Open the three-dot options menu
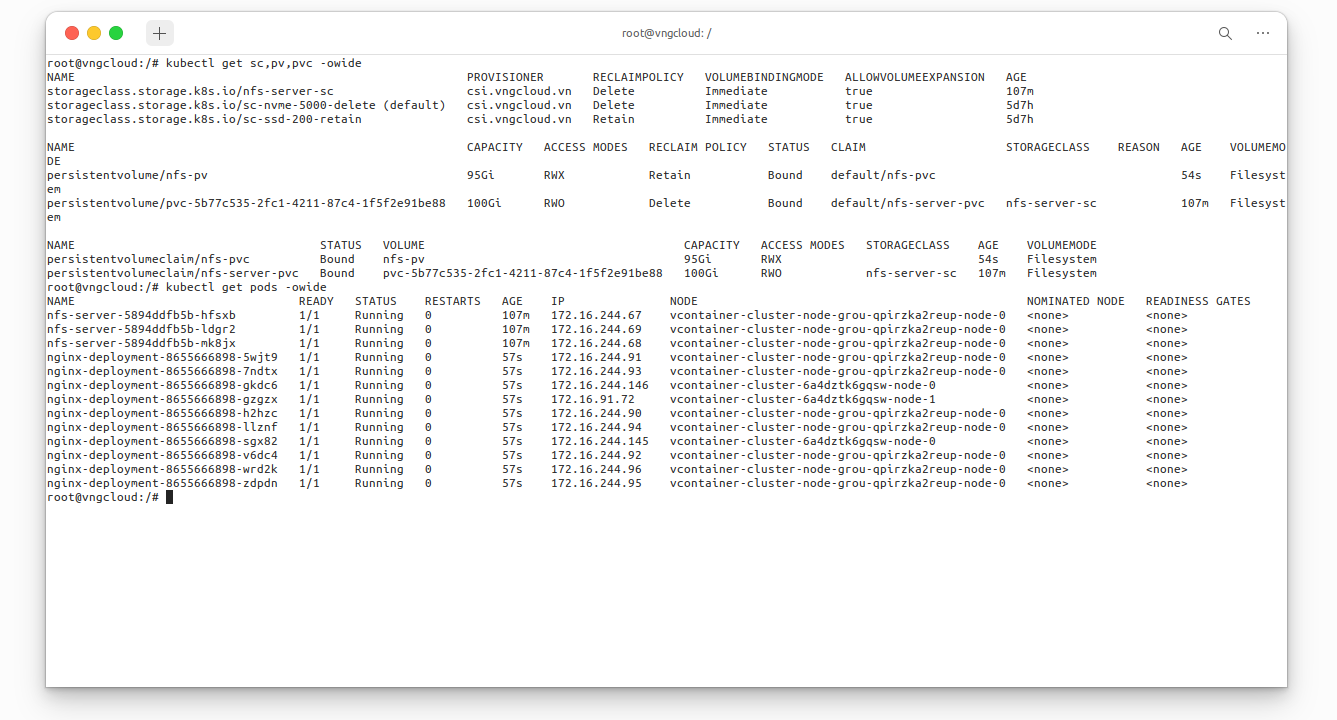1337x720 pixels. (x=1263, y=33)
